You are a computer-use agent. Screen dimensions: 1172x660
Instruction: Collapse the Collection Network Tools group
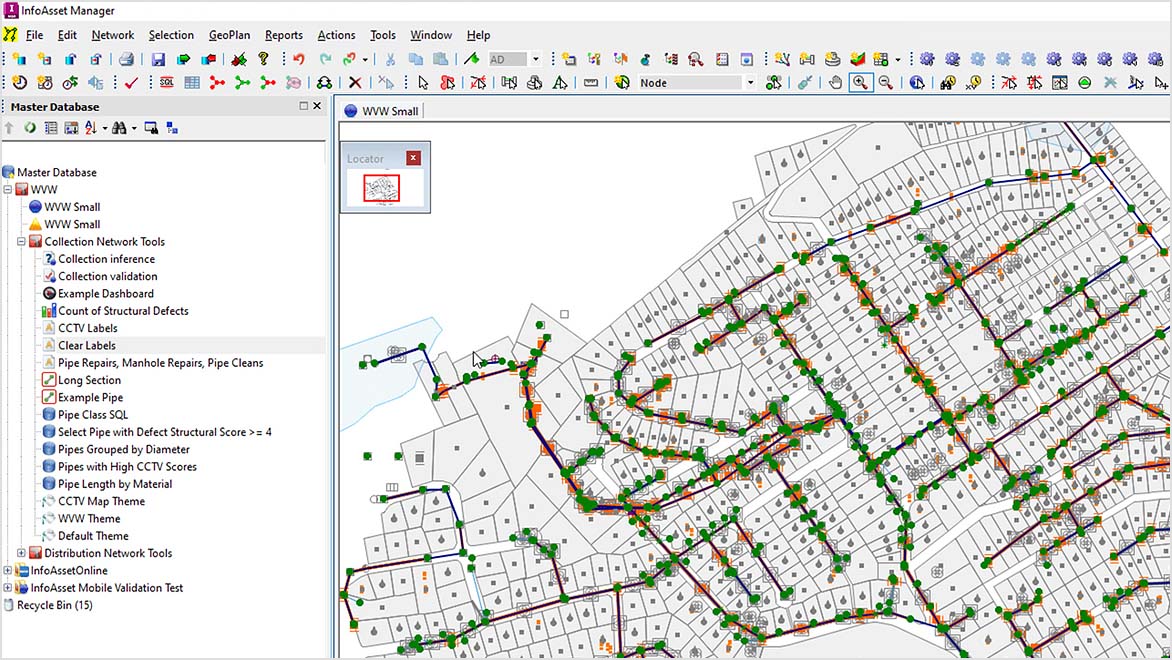coord(22,242)
